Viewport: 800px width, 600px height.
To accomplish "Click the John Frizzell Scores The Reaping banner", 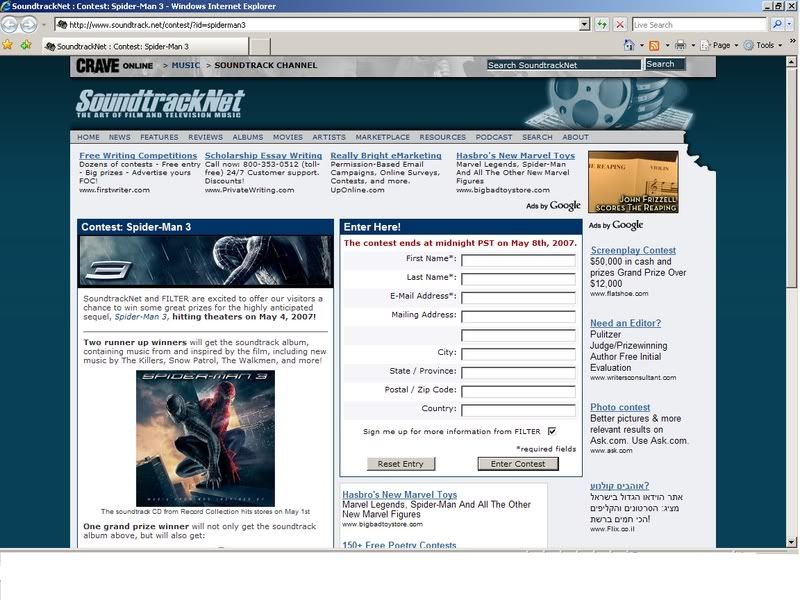I will (x=633, y=182).
